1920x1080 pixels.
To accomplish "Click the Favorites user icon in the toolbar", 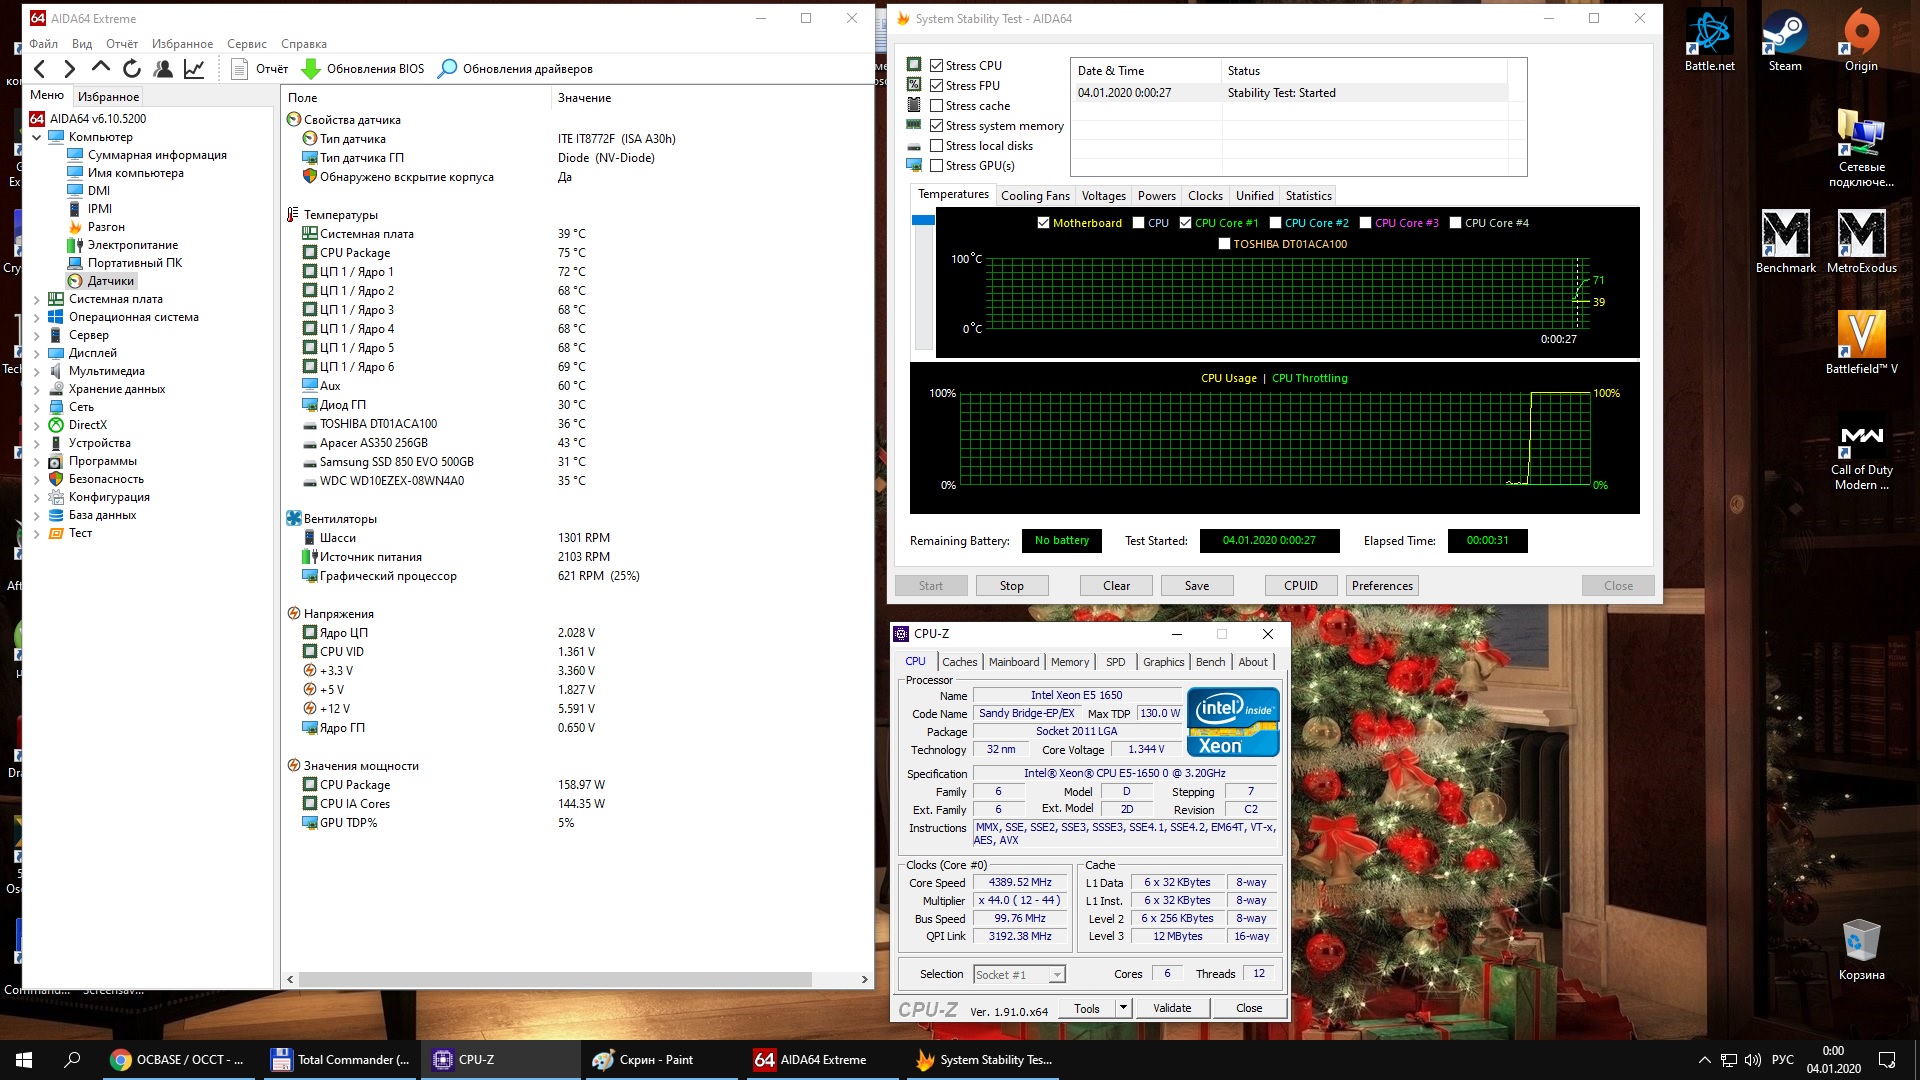I will (x=163, y=69).
